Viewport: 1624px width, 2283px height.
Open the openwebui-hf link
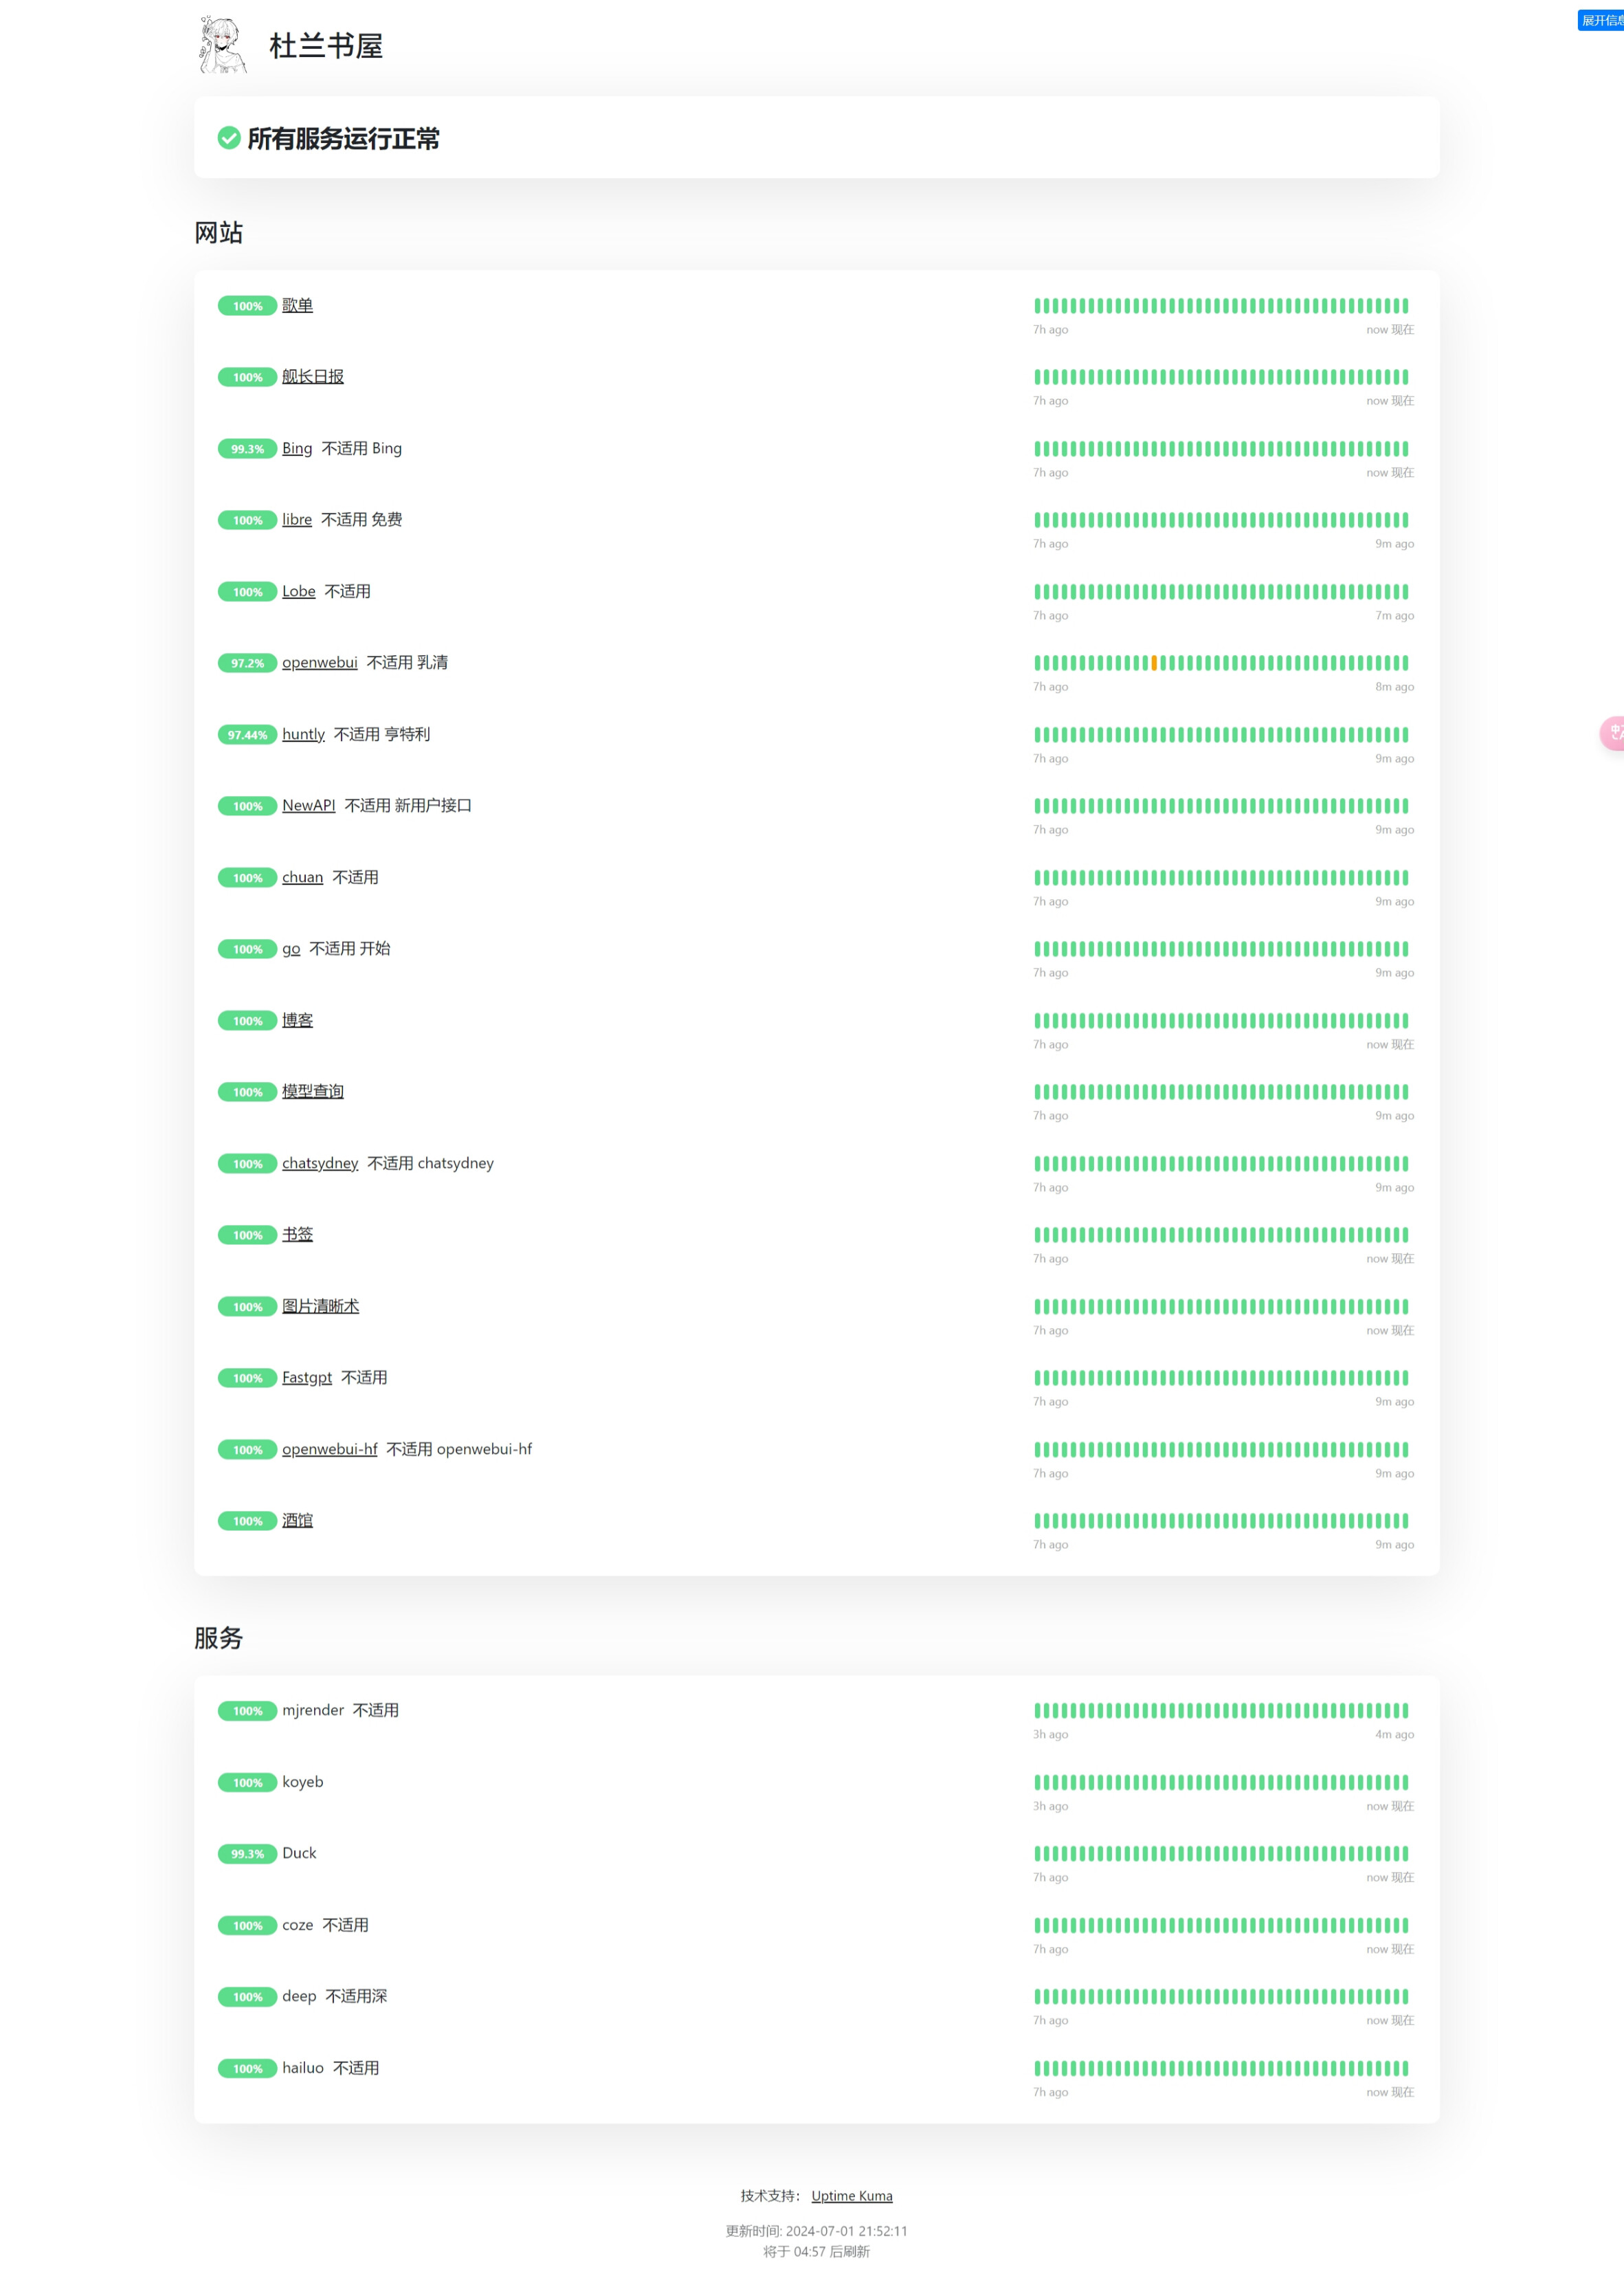(329, 1449)
